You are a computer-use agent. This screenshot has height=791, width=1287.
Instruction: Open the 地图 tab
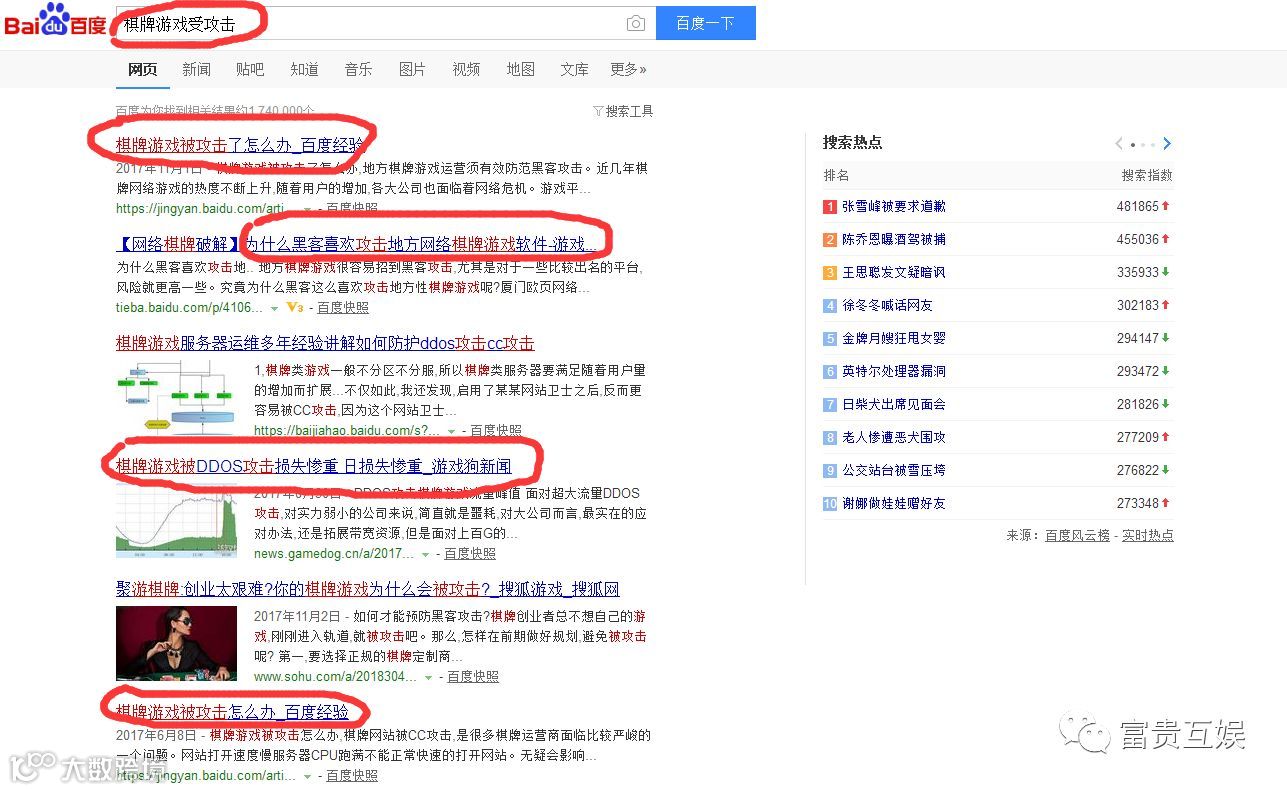coord(520,69)
